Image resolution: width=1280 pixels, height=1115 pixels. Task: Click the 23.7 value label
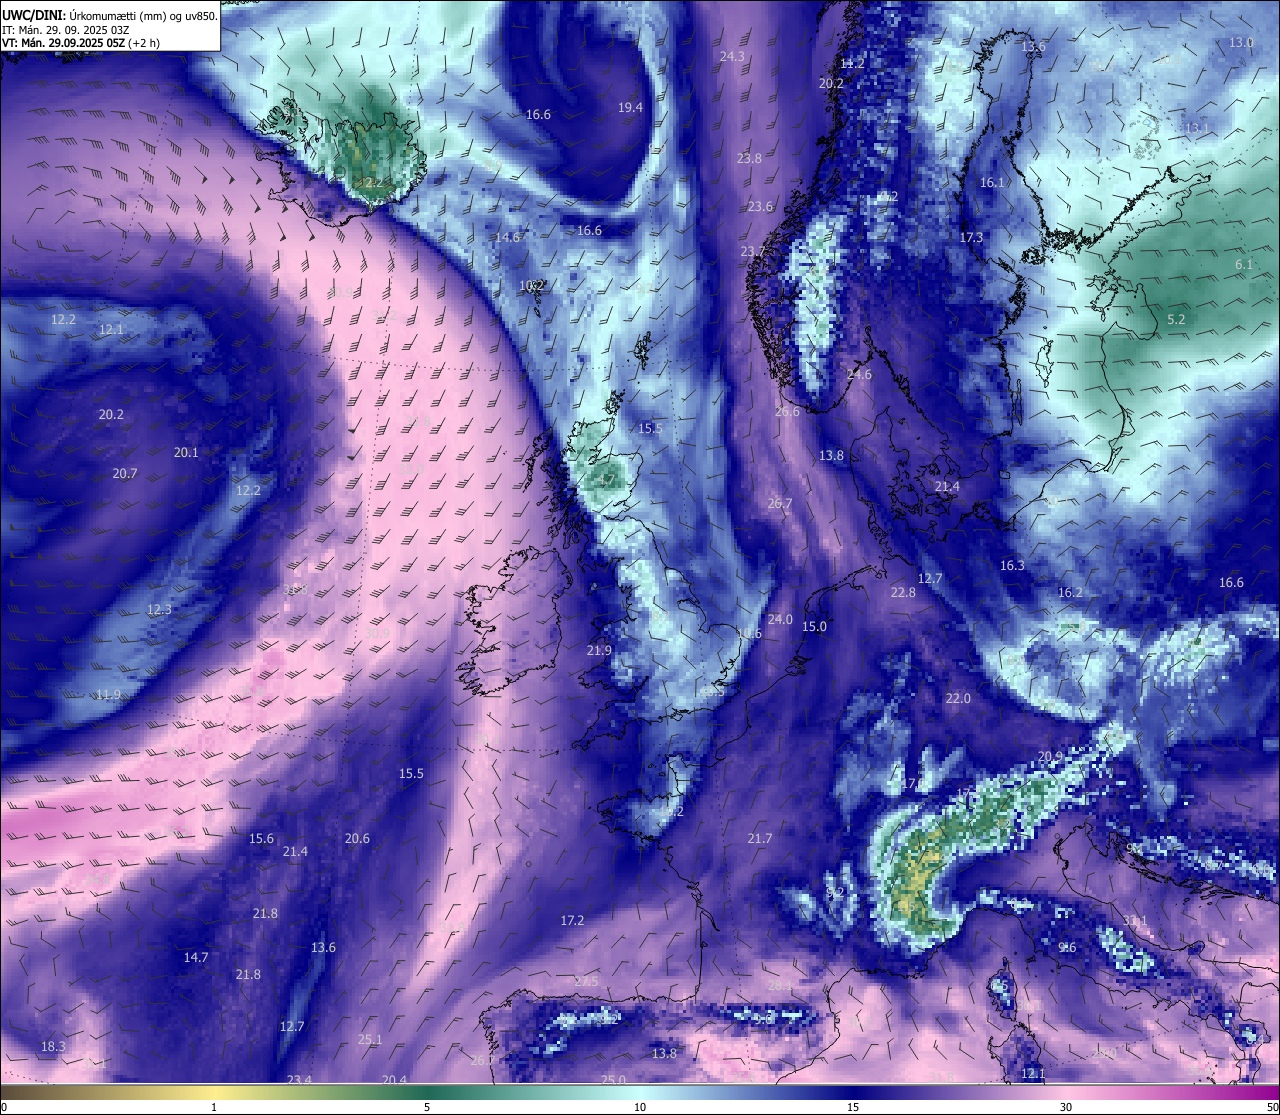(752, 251)
